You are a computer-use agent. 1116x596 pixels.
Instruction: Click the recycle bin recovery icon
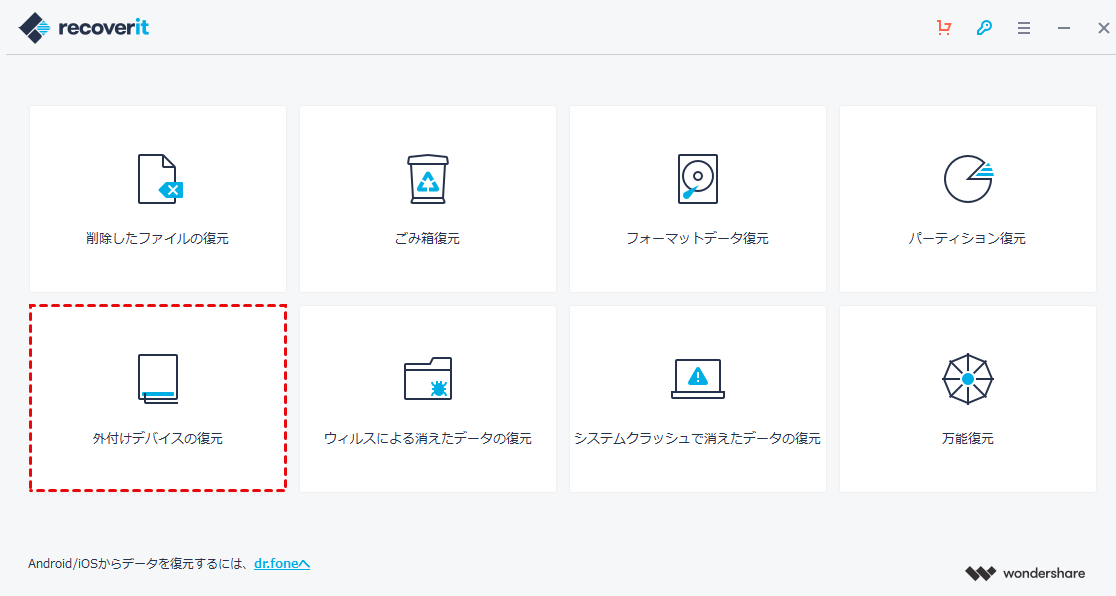[x=428, y=179]
